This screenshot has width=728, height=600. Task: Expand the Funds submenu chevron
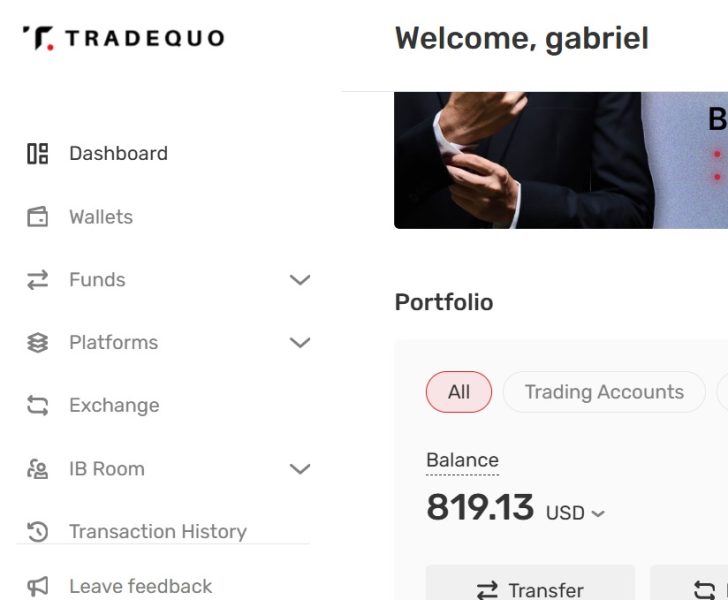pos(299,280)
